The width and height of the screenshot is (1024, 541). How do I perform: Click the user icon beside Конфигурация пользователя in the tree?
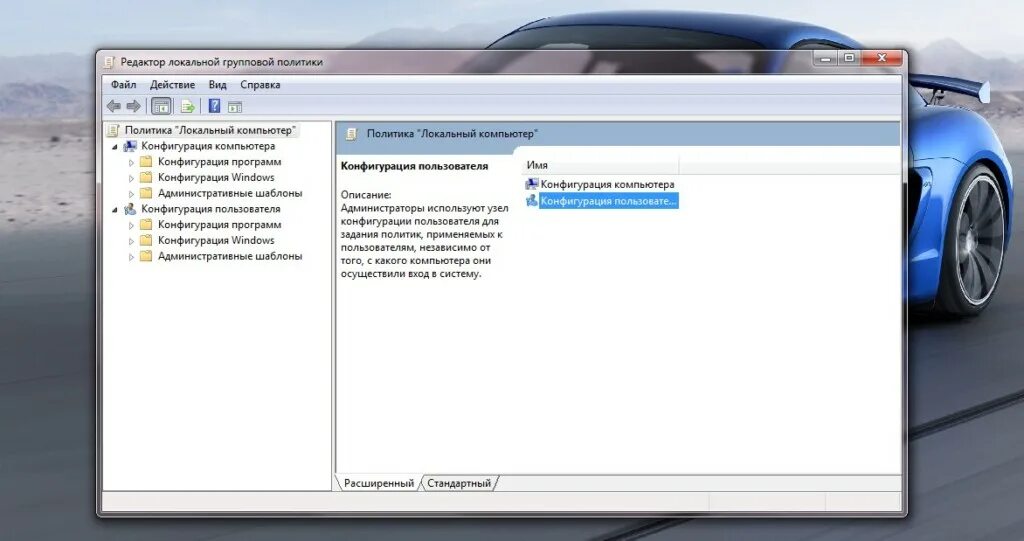(130, 209)
